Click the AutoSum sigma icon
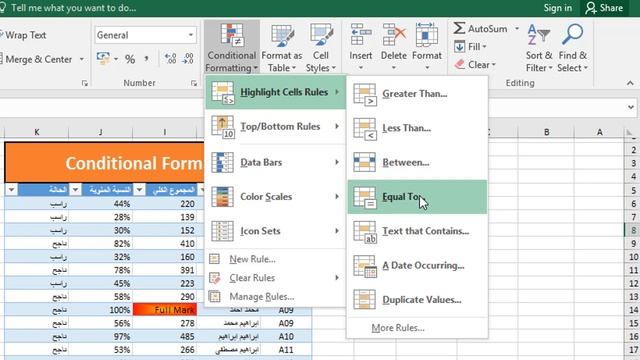Screen dimensions: 640x360 [459, 28]
